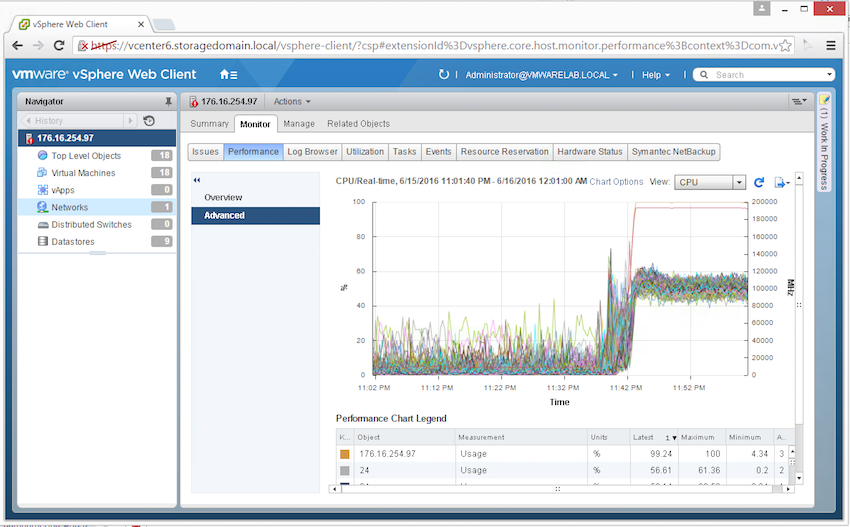Click the gray swatch for object 24
Image resolution: width=850 pixels, height=527 pixels.
345,471
